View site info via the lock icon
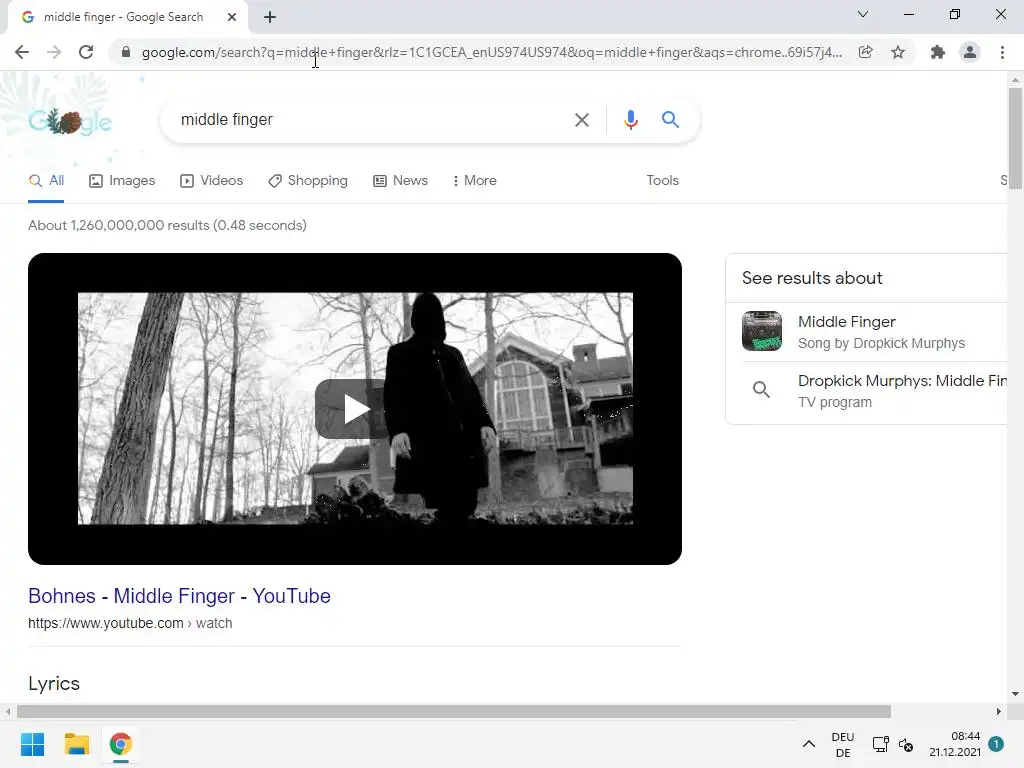The height and width of the screenshot is (768, 1024). pos(126,52)
